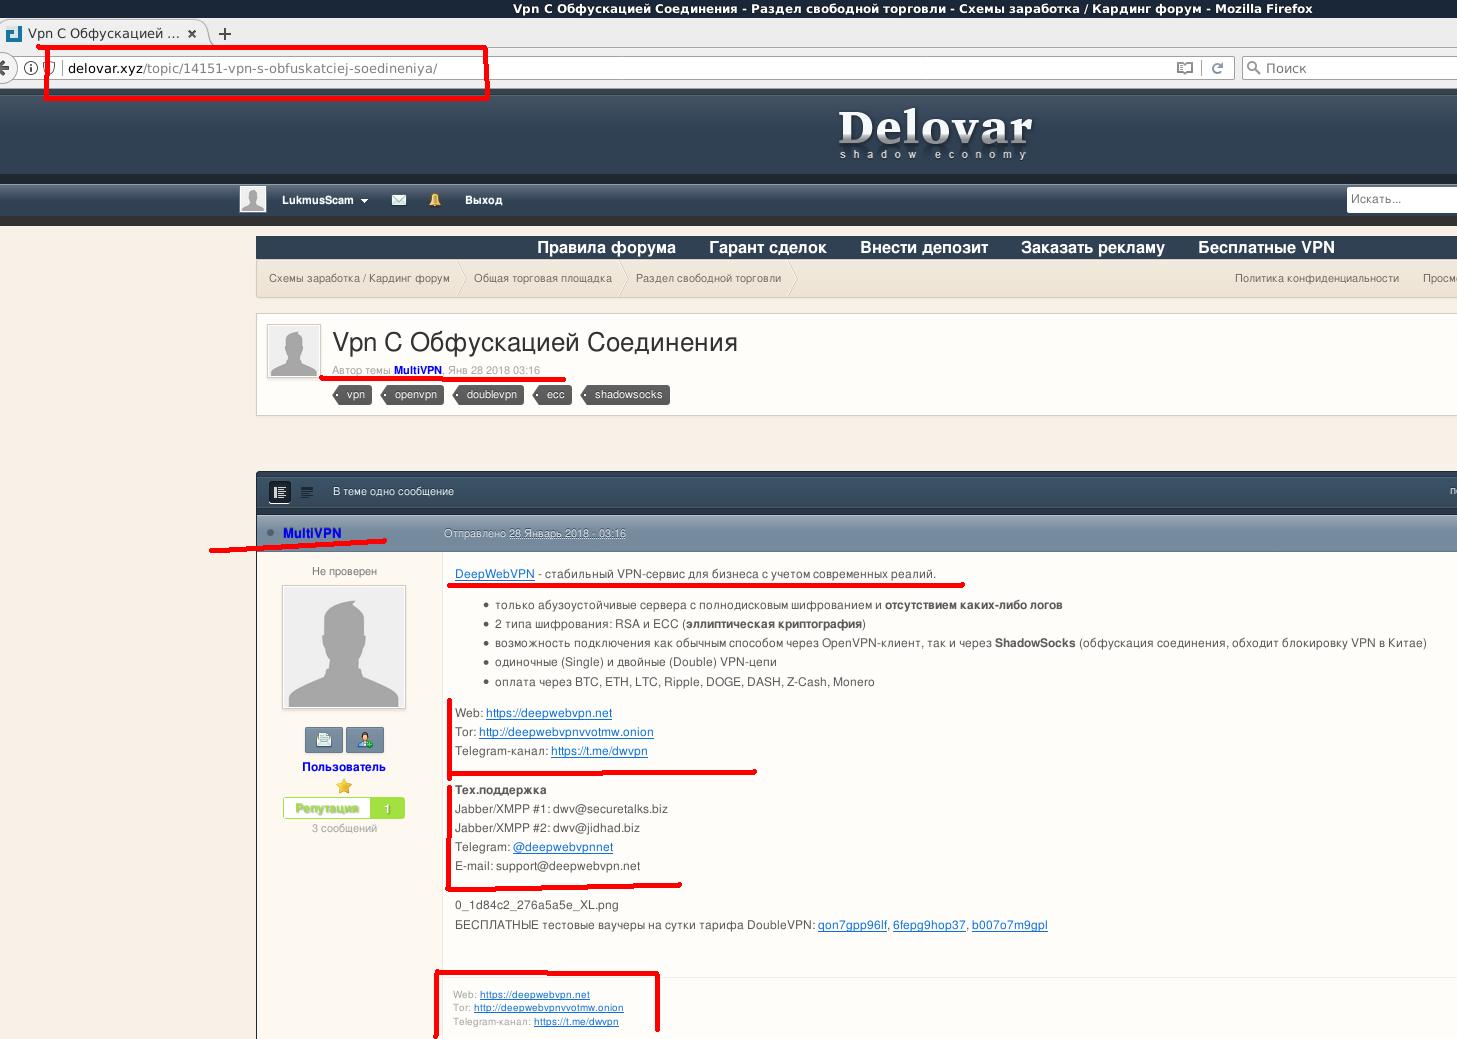Open signature https://deepwebvpn.net link

point(535,995)
